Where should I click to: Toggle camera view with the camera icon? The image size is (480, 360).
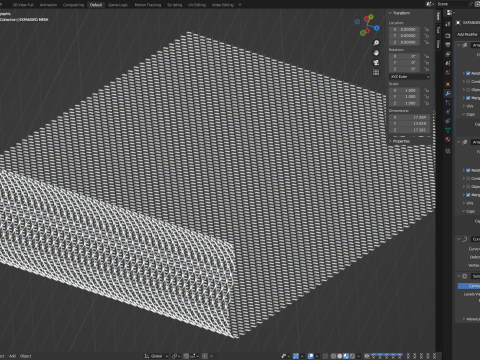pyautogui.click(x=376, y=63)
